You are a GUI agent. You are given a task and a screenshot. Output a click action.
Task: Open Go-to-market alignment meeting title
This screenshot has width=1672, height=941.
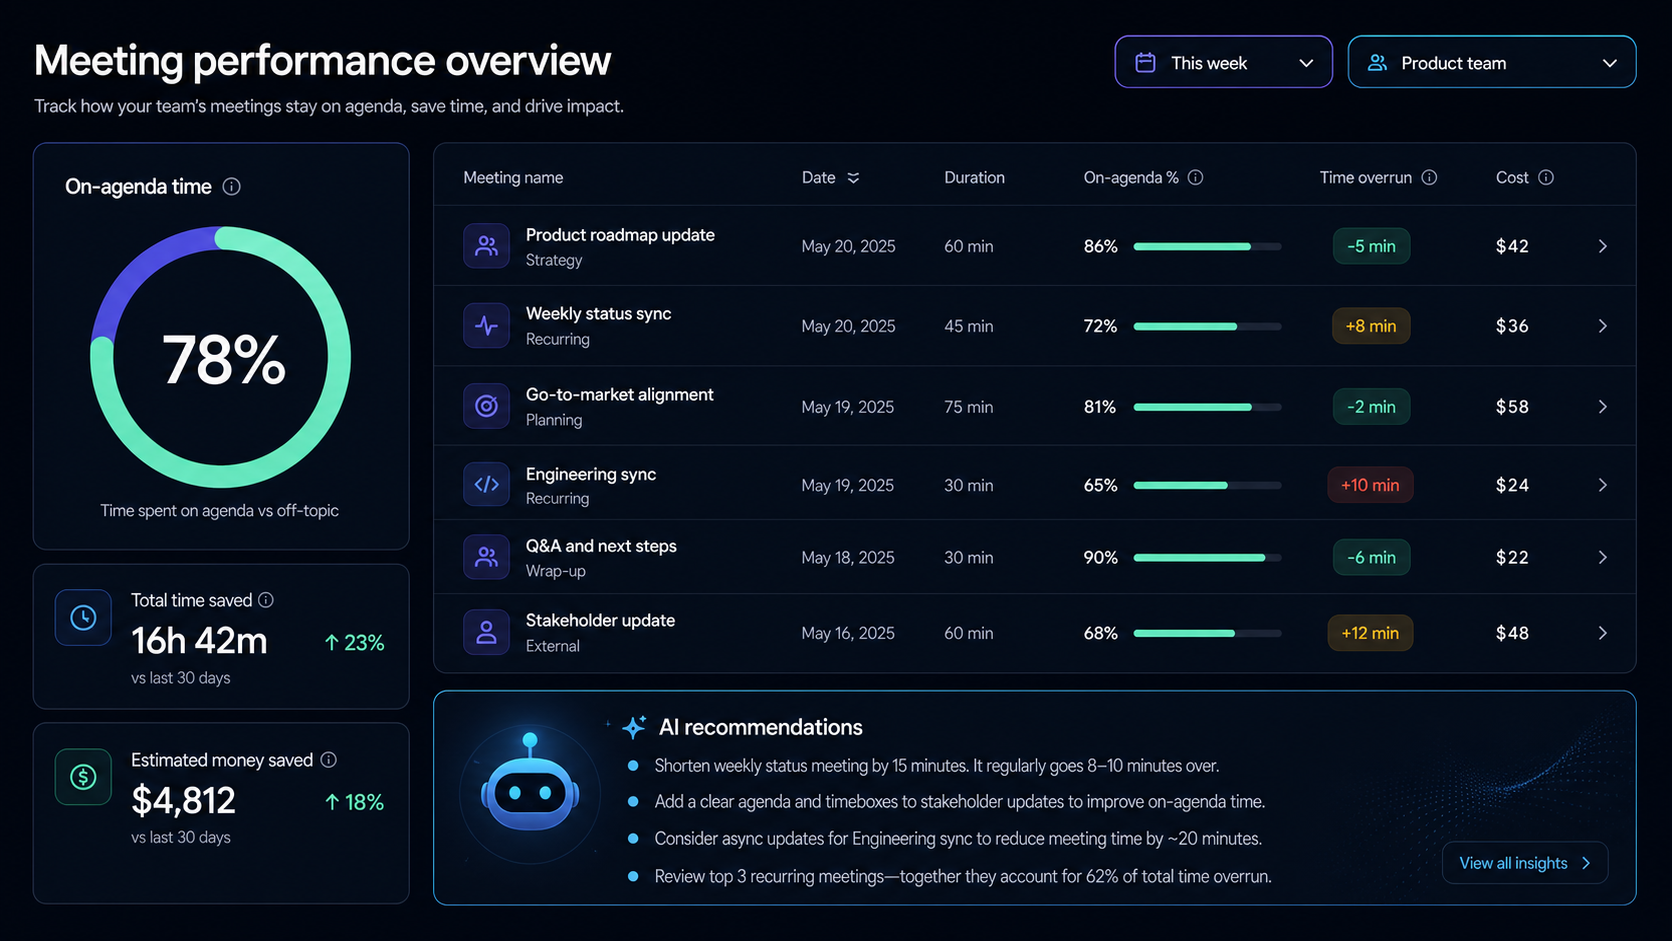point(619,395)
